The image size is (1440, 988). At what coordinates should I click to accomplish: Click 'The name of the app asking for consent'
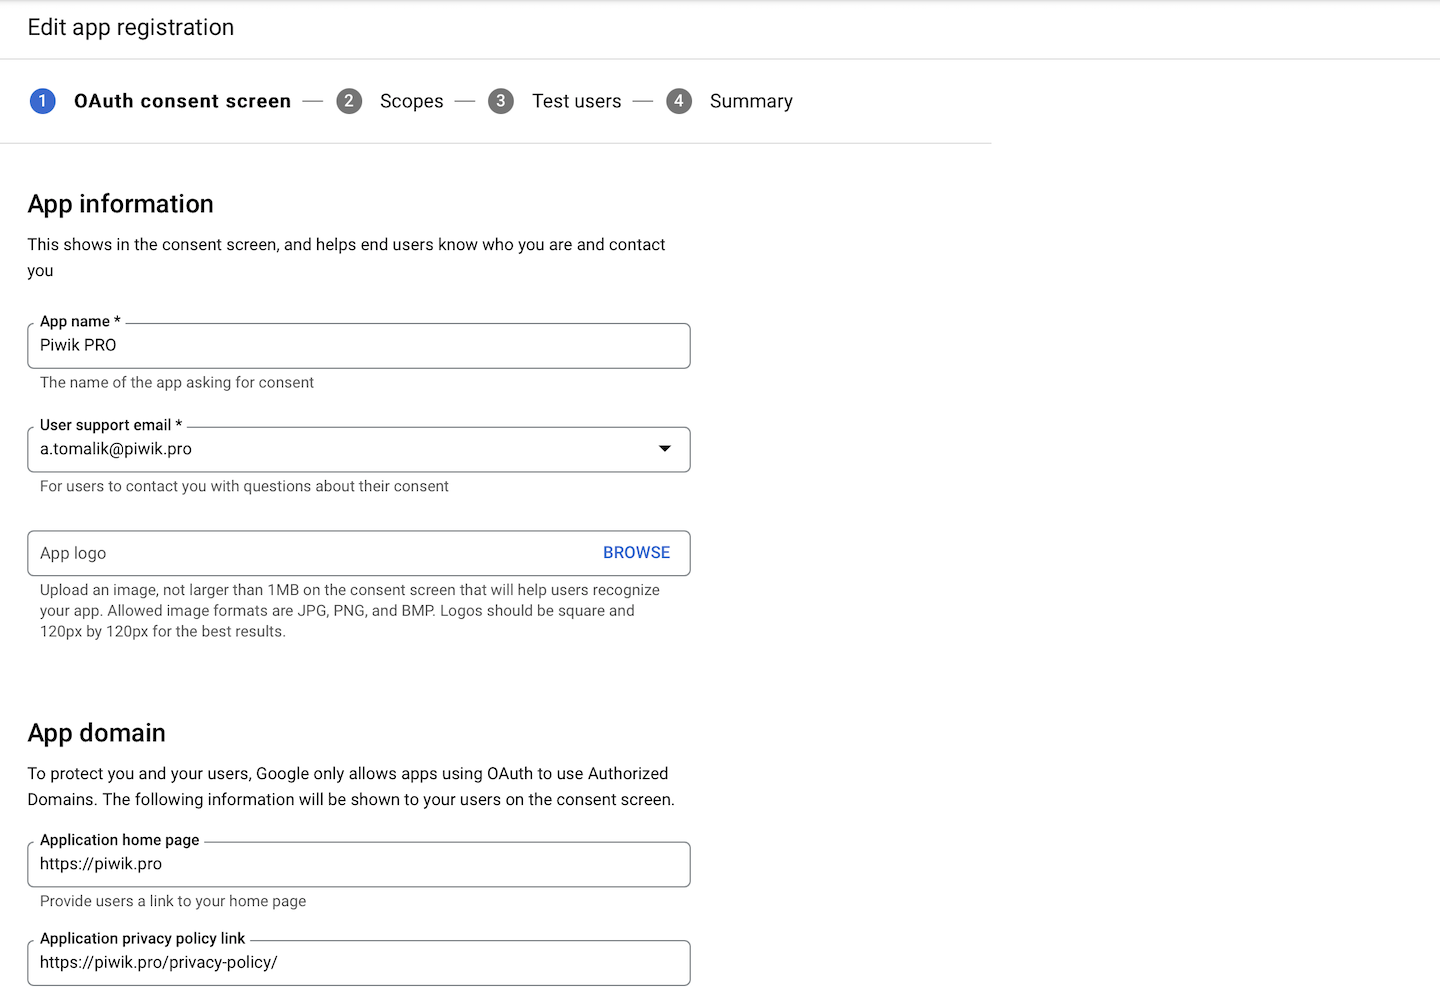click(x=177, y=382)
